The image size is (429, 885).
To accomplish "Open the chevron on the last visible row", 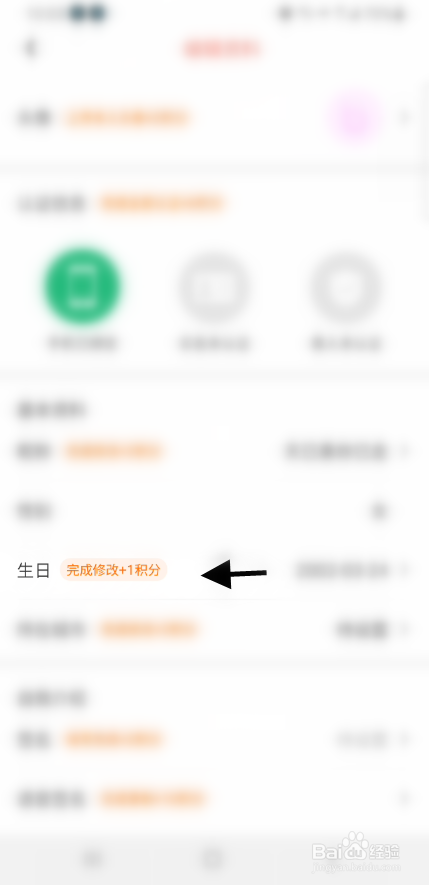I will pos(404,799).
